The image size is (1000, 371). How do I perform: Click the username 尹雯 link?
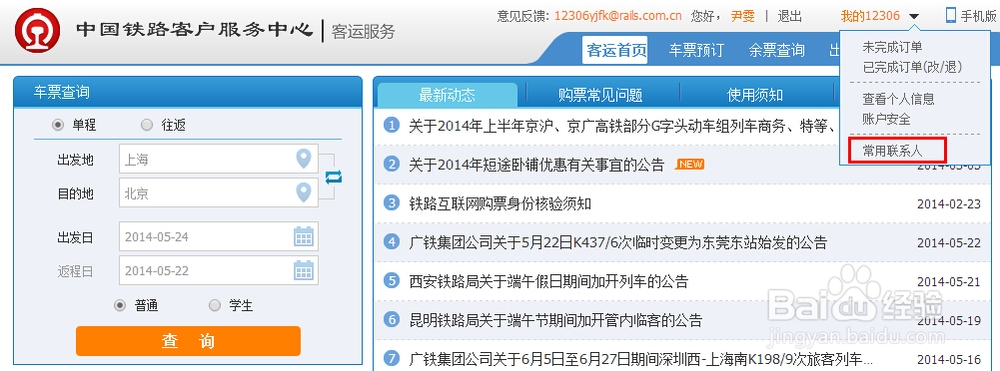(x=742, y=16)
